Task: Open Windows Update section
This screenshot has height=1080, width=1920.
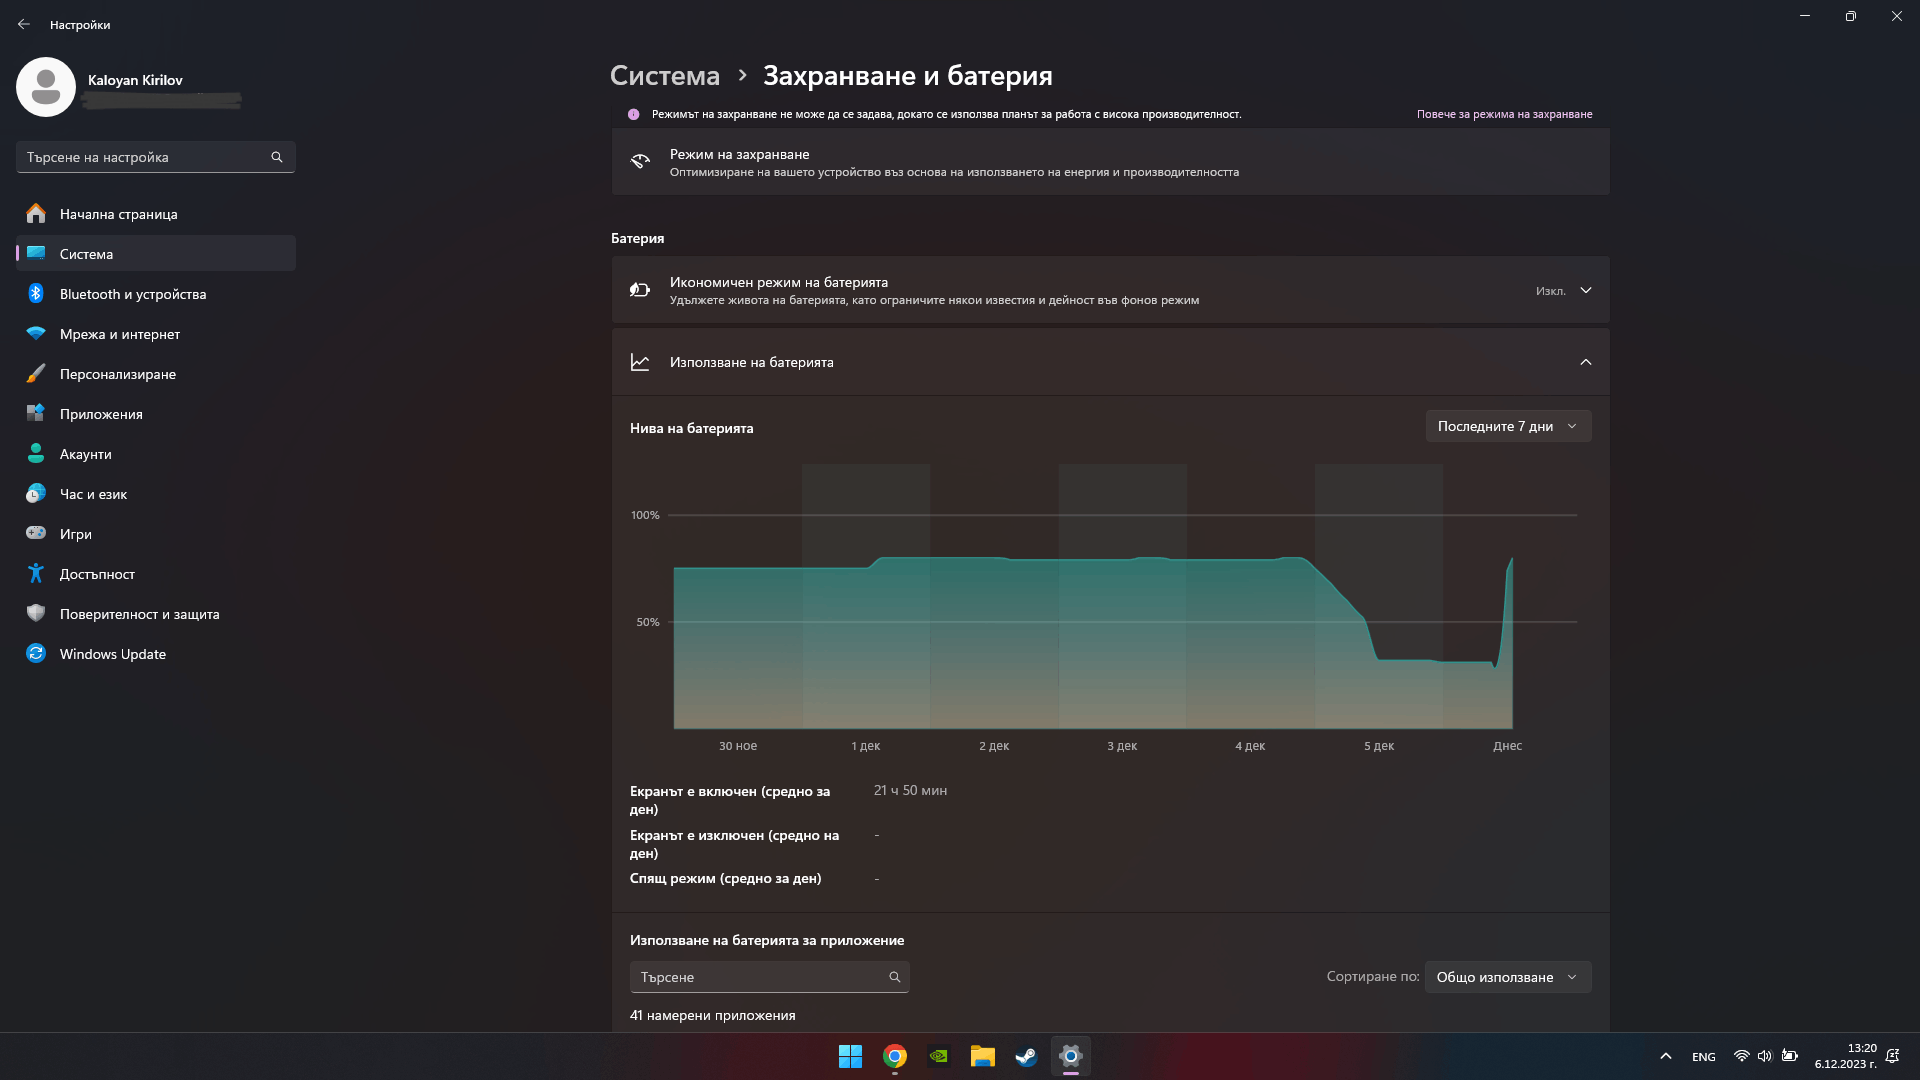Action: coord(112,654)
